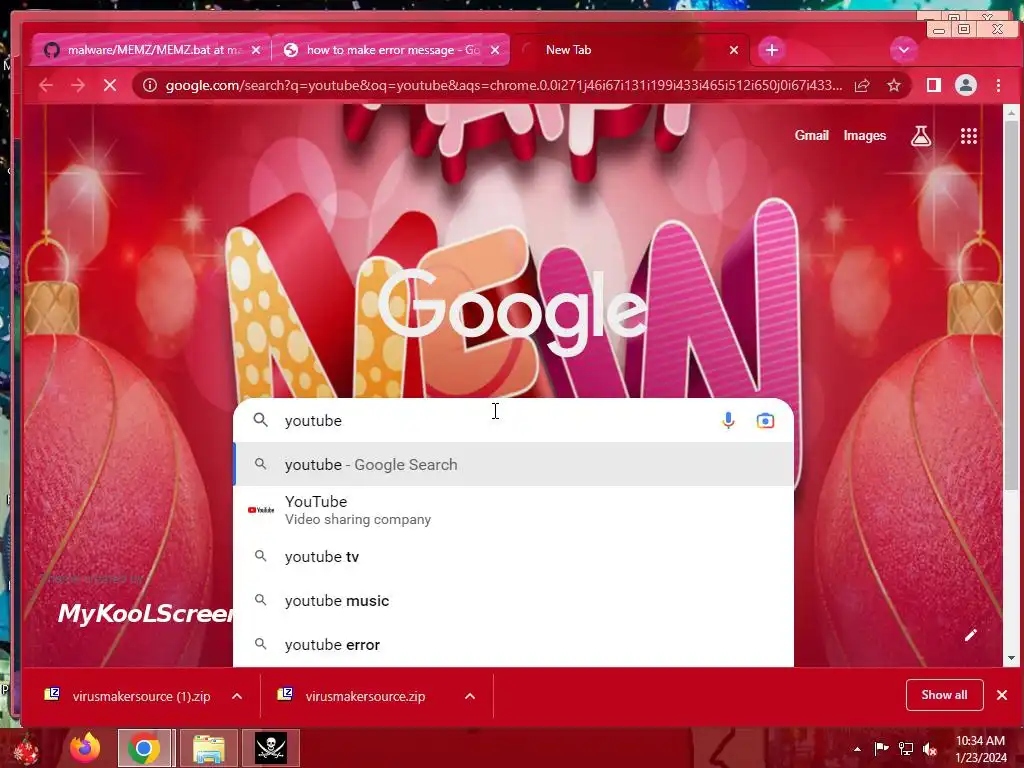Open Chrome from taskbar

coord(144,748)
